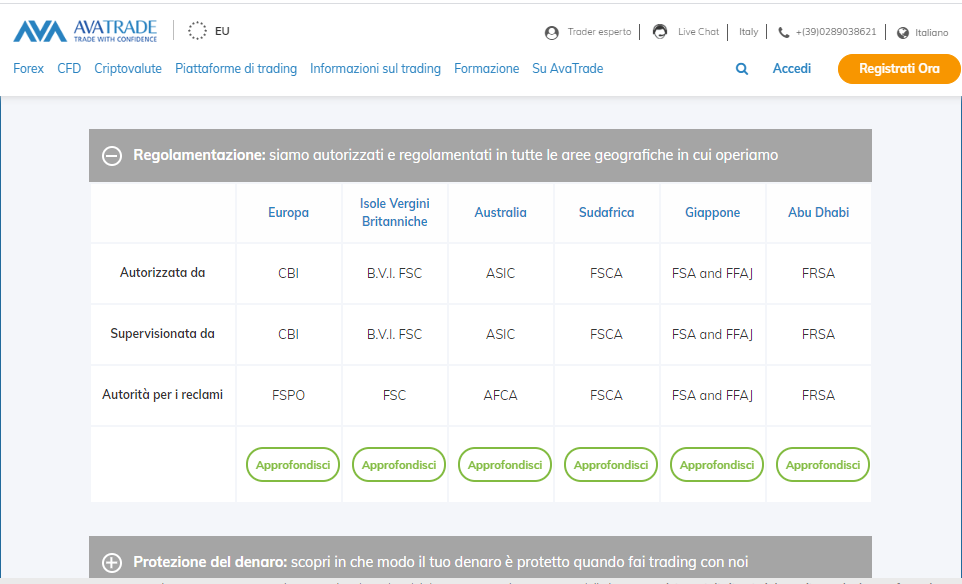Open the Formazione menu
Image resolution: width=962 pixels, height=584 pixels.
tap(487, 69)
